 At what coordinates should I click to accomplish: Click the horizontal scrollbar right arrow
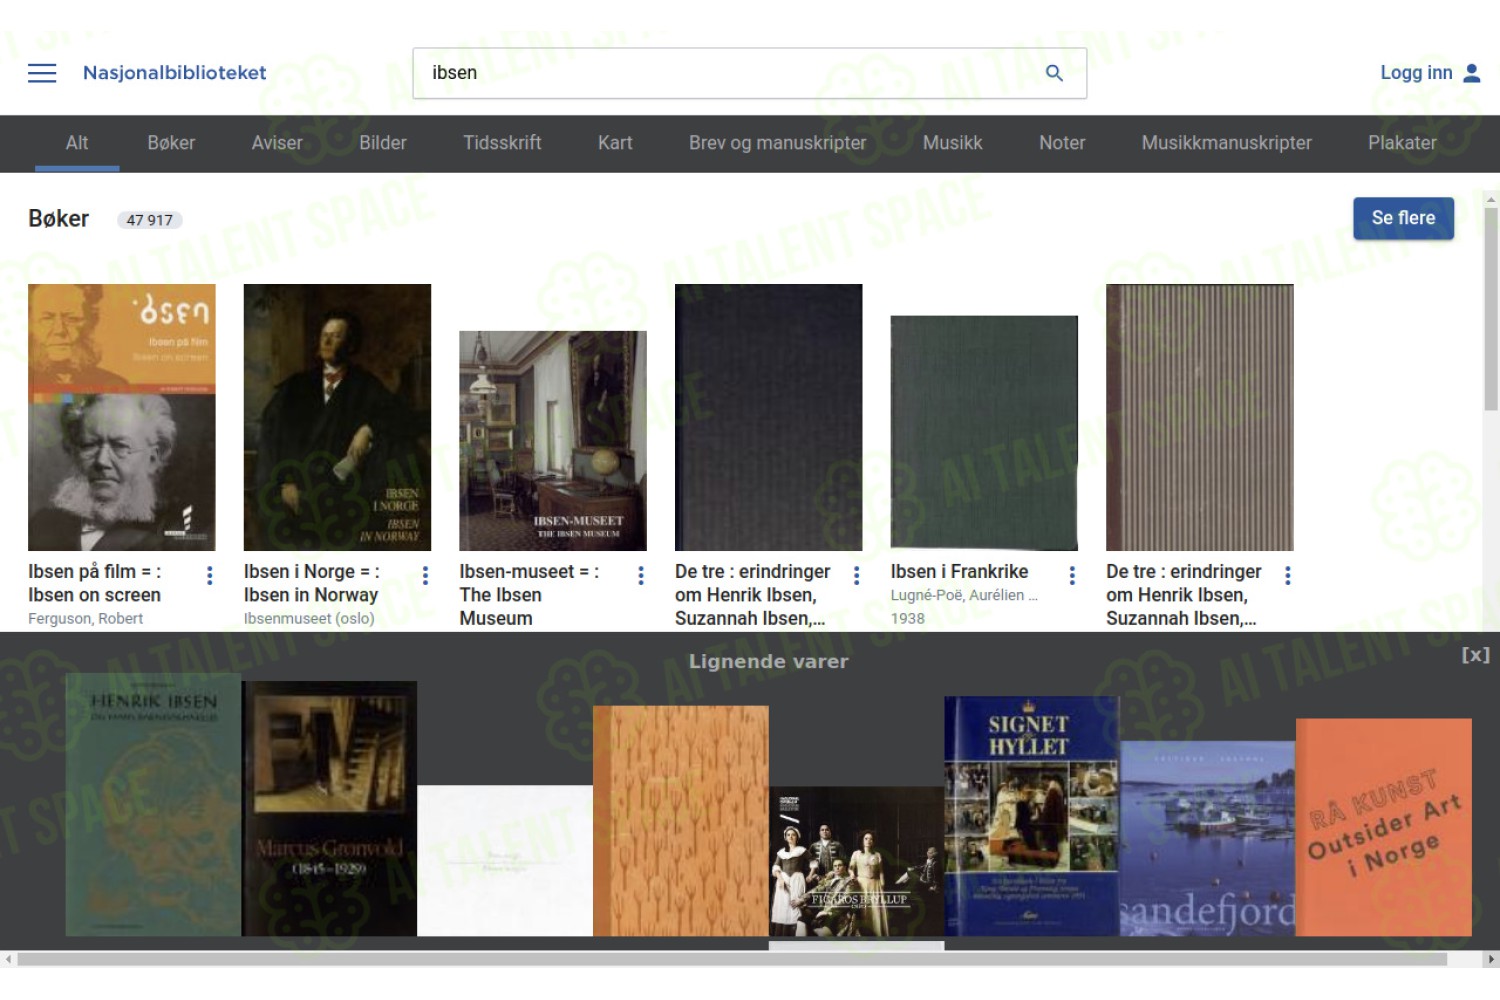tap(1491, 959)
